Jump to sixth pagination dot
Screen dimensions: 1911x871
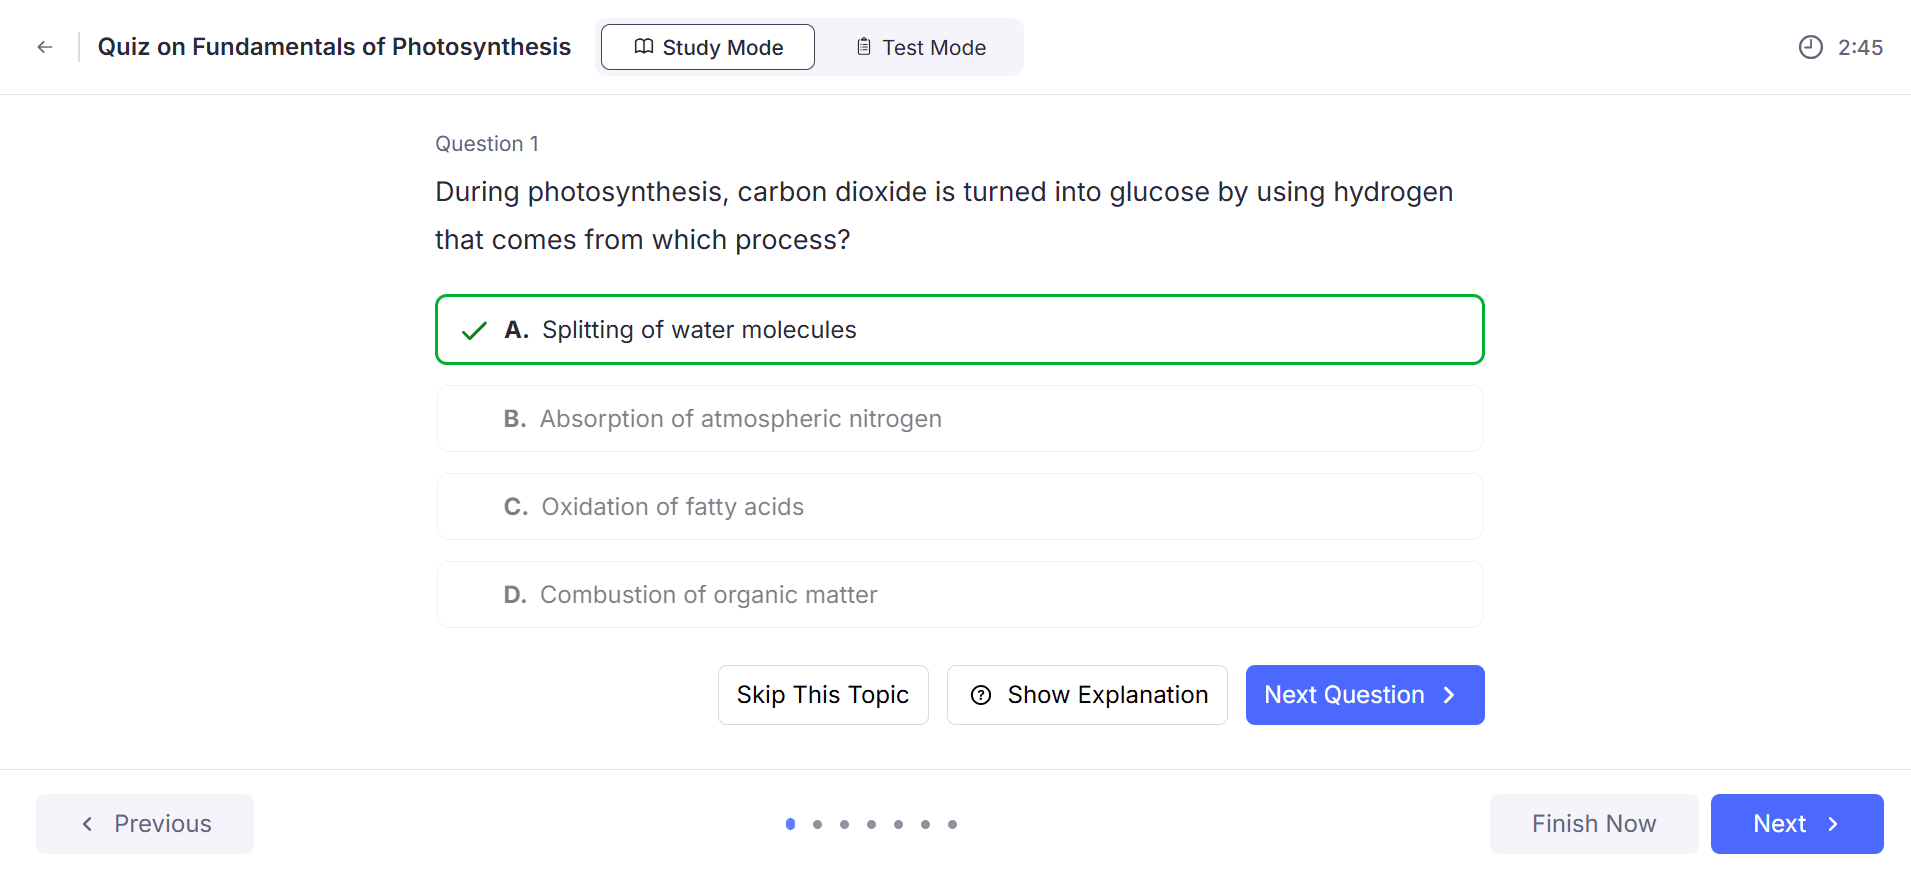[x=925, y=825]
